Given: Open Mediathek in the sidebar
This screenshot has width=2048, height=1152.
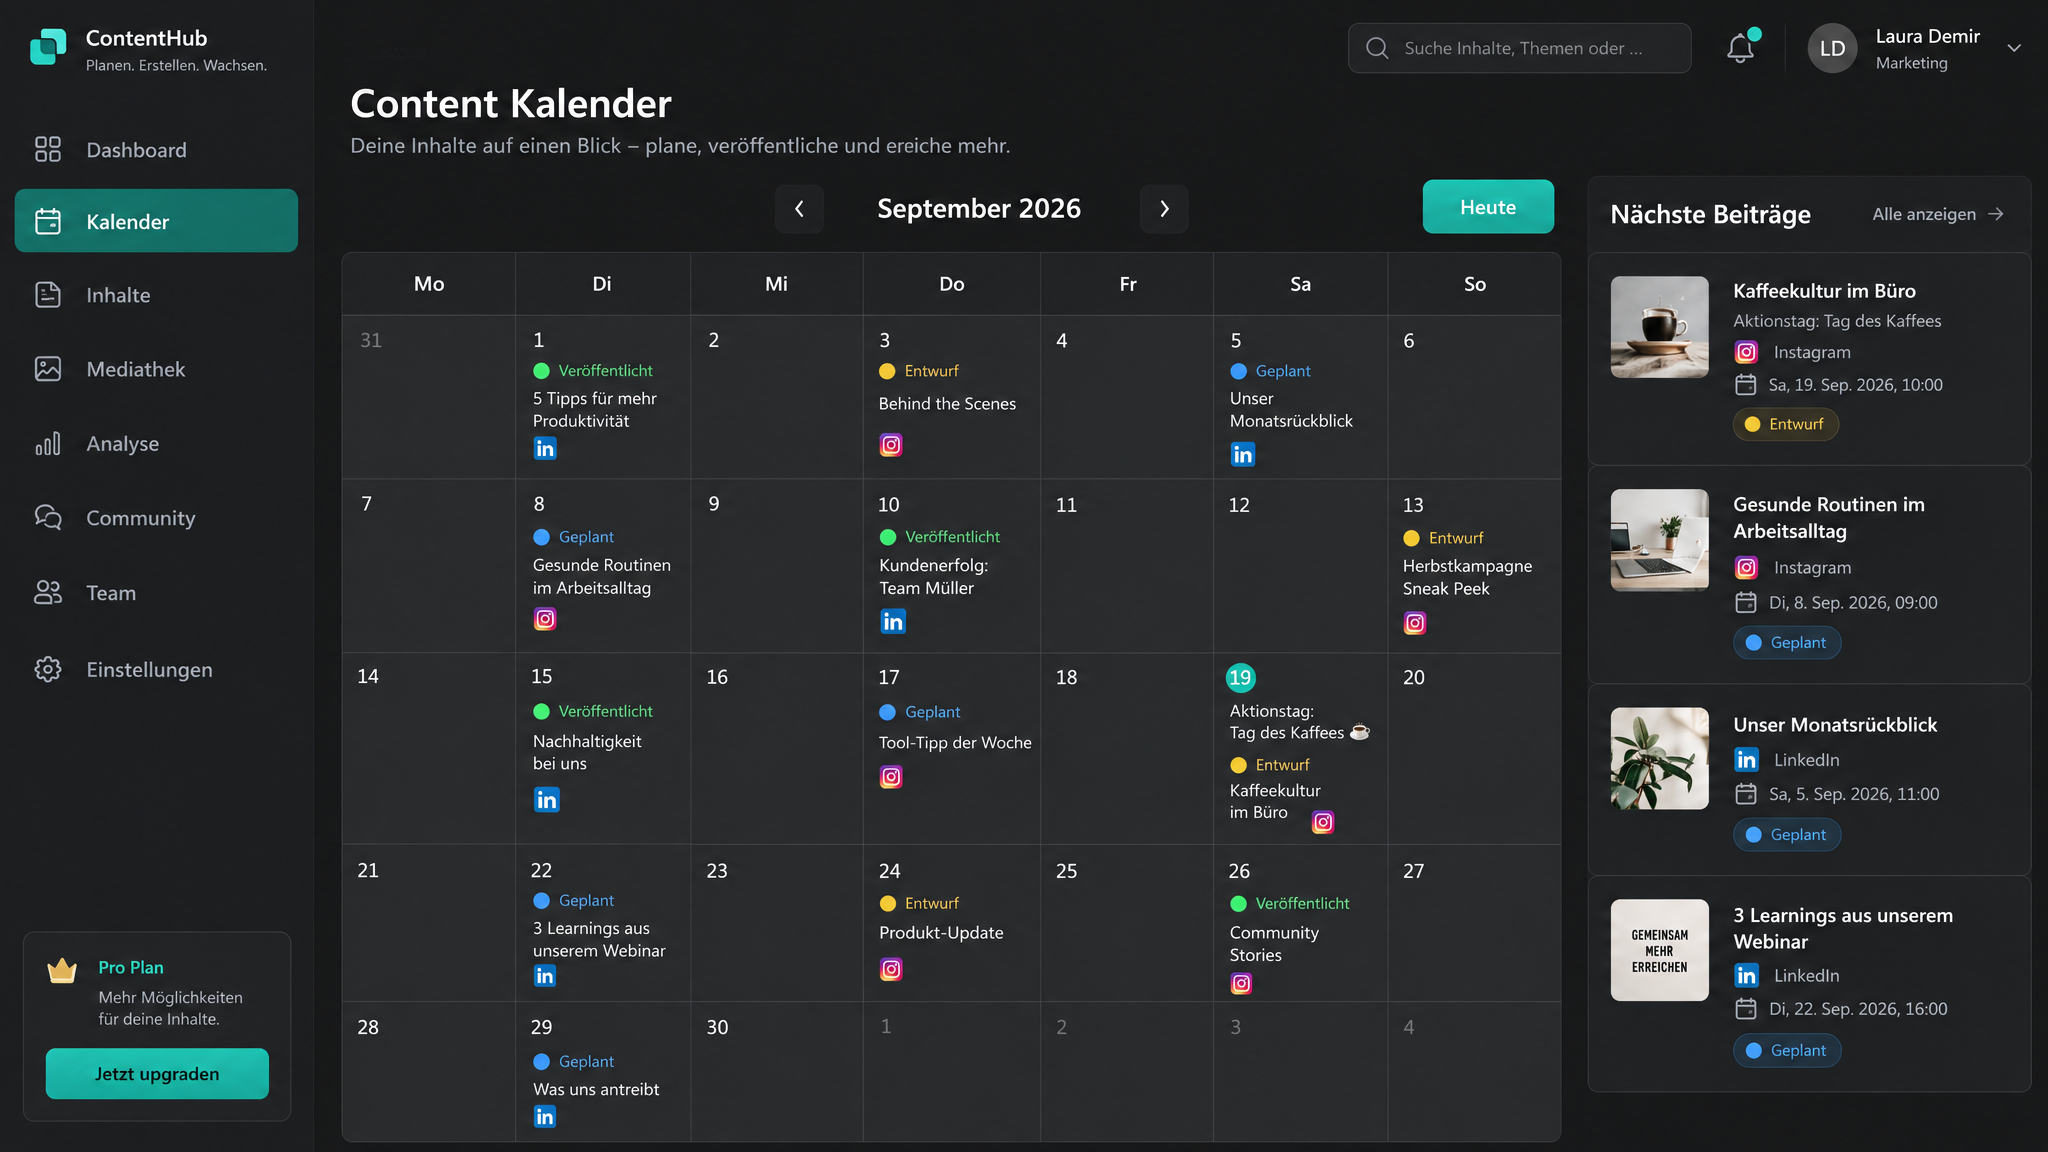Looking at the screenshot, I should click(156, 369).
